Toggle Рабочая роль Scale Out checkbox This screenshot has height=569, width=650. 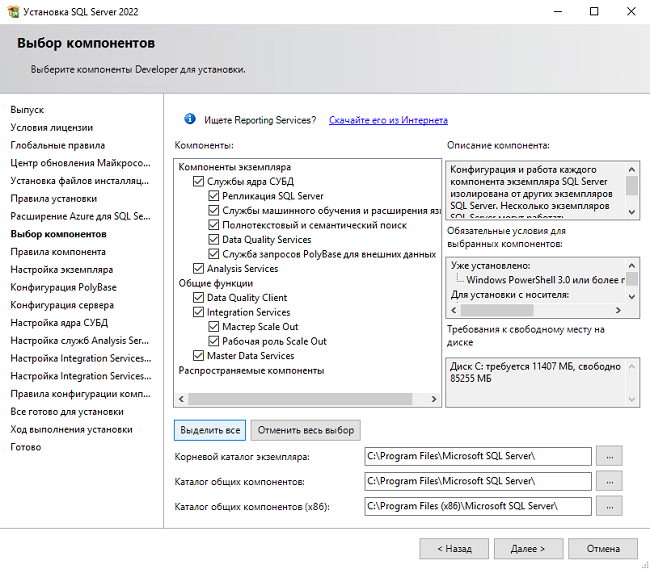213,341
